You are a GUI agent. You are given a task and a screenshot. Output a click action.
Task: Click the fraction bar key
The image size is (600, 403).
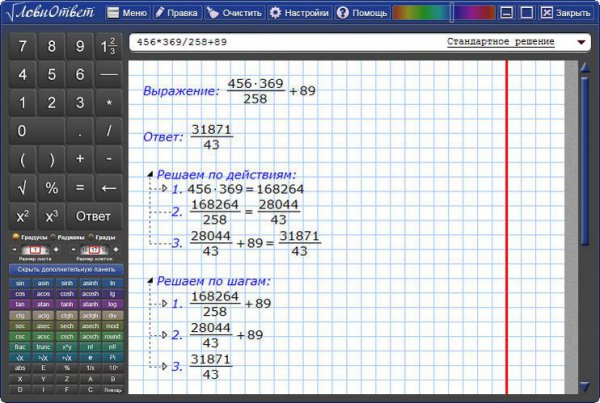pyautogui.click(x=109, y=74)
